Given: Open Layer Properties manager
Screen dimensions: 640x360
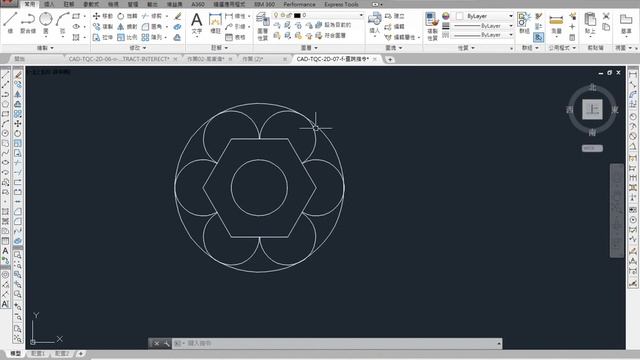Looking at the screenshot, I should coord(262,27).
